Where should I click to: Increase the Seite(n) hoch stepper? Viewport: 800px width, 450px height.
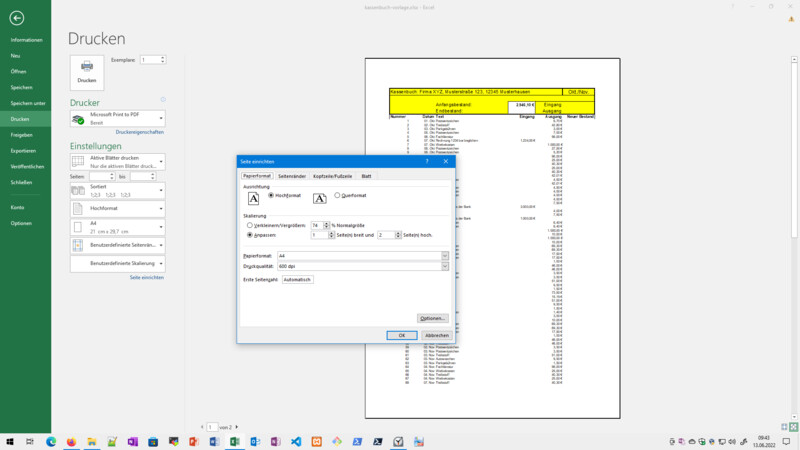point(398,233)
